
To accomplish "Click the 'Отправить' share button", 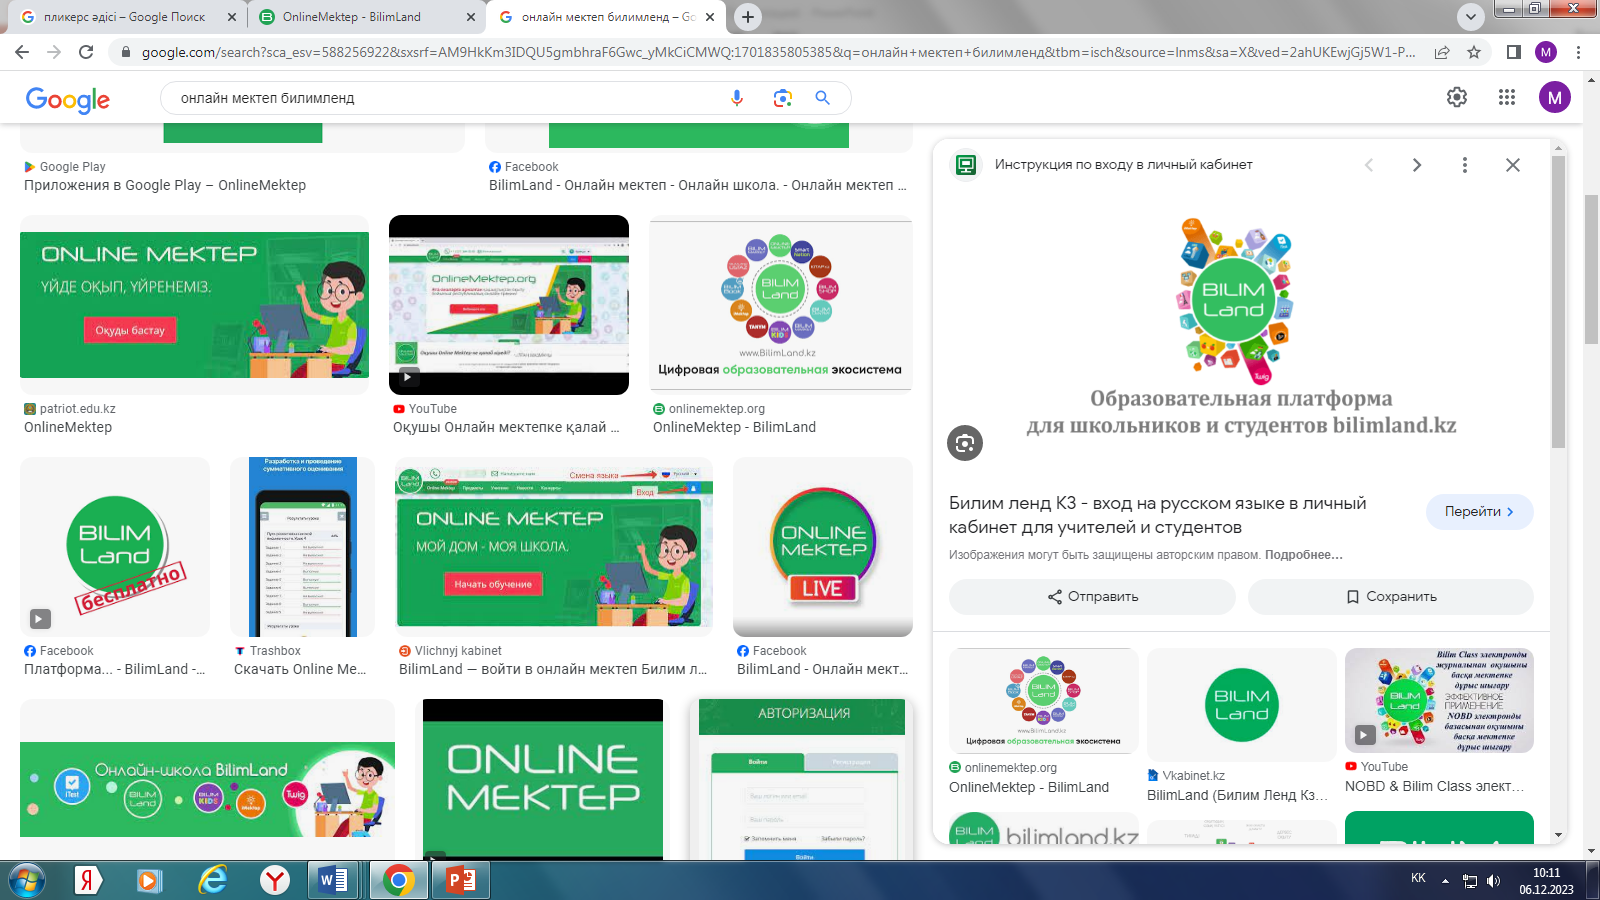I will click(1092, 597).
